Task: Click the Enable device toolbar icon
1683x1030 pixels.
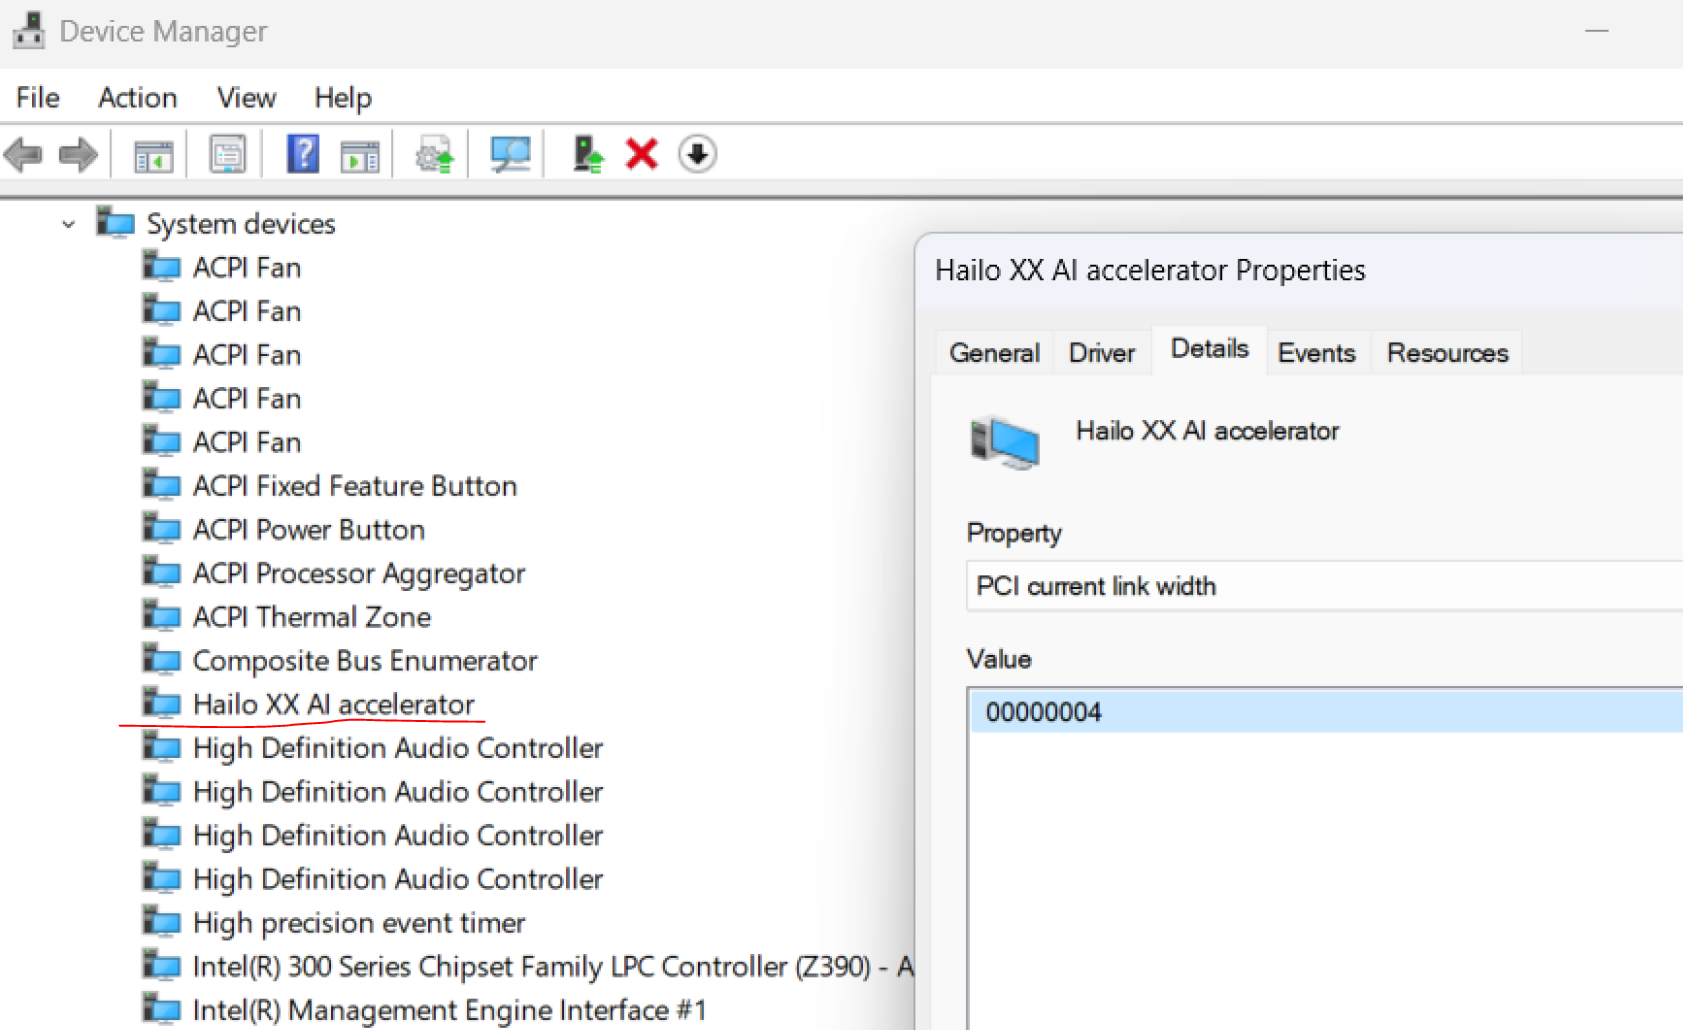Action: [587, 154]
